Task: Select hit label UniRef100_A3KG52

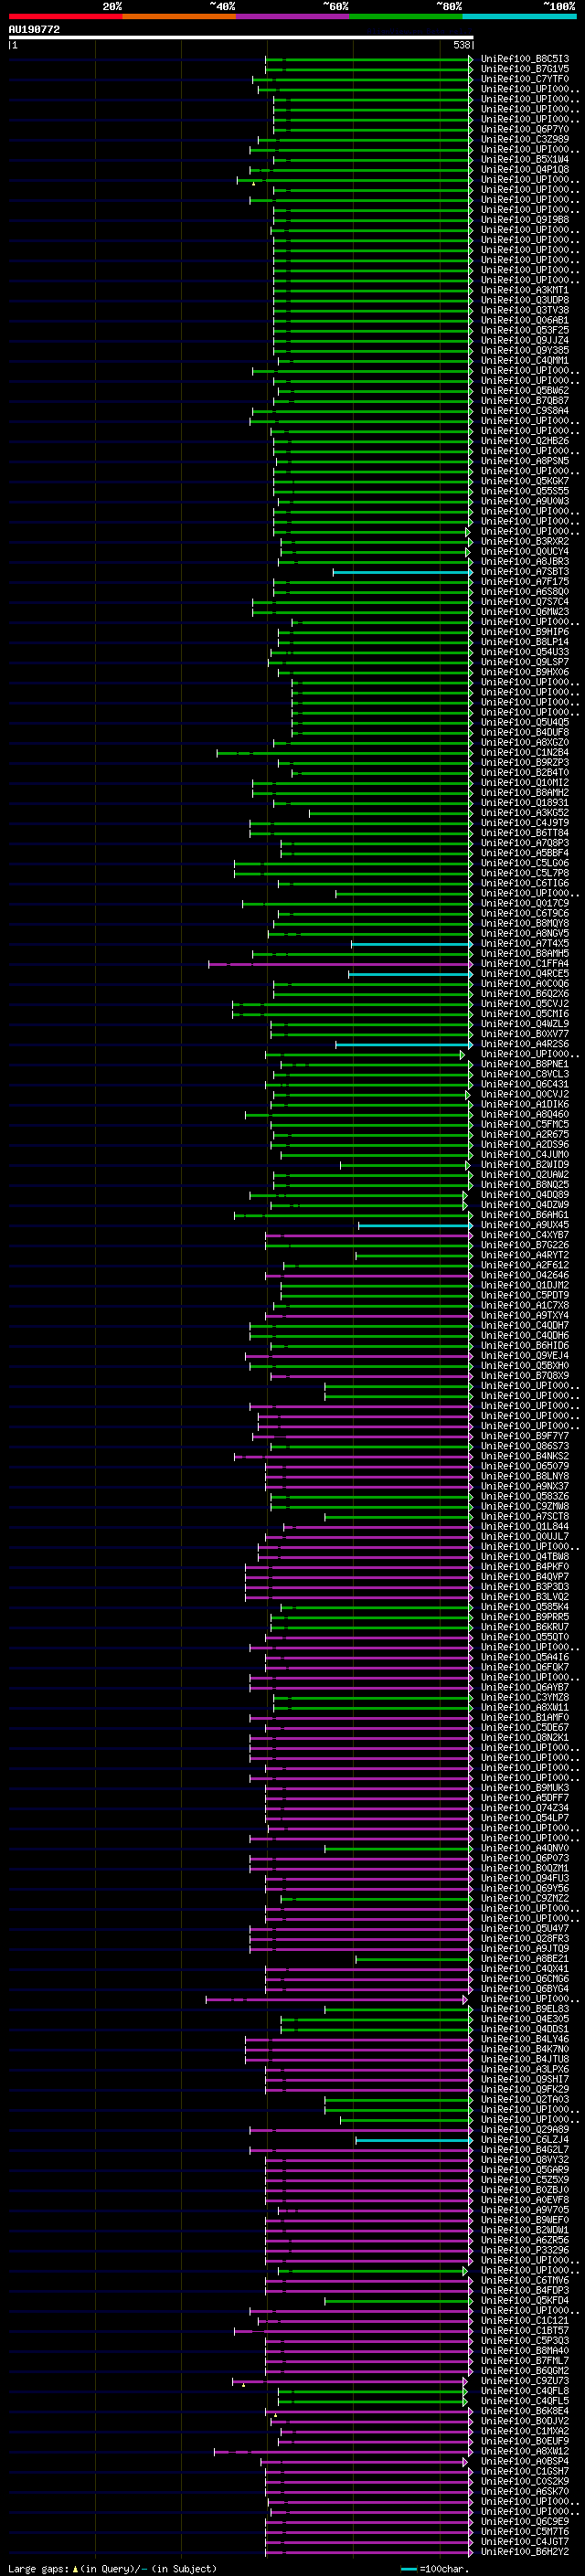Action: (525, 812)
